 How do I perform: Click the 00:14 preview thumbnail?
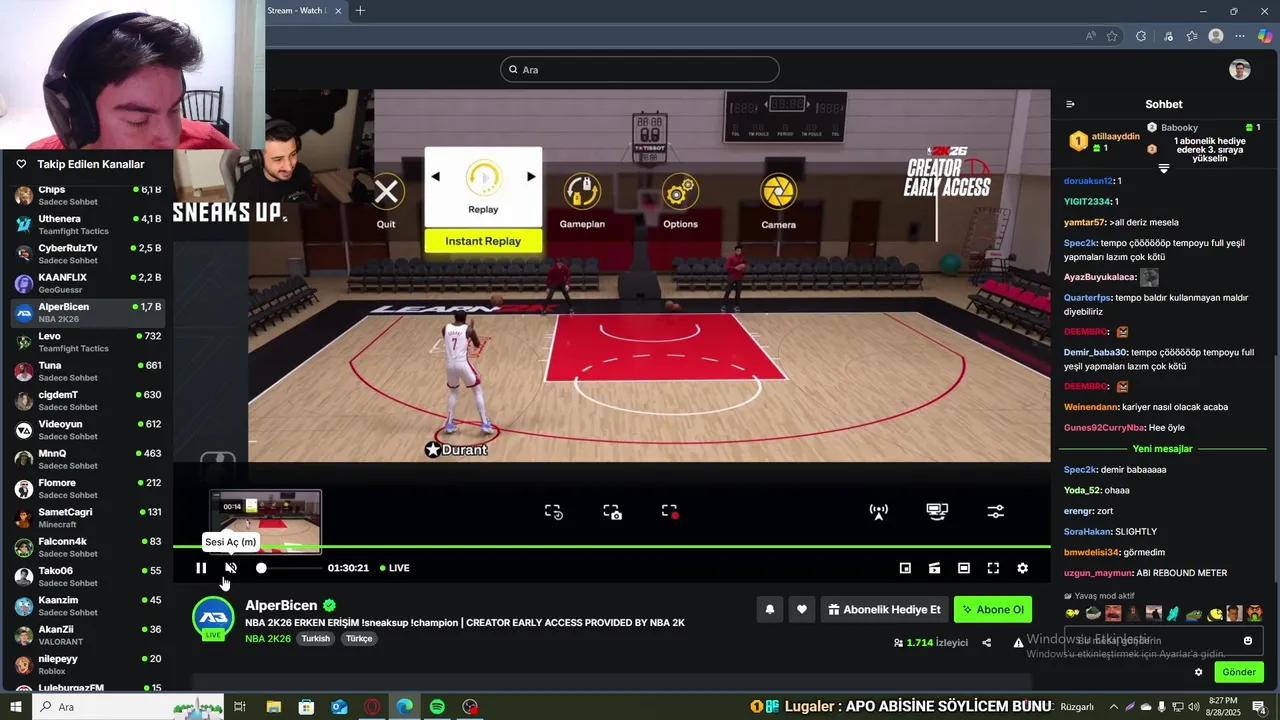[x=265, y=521]
